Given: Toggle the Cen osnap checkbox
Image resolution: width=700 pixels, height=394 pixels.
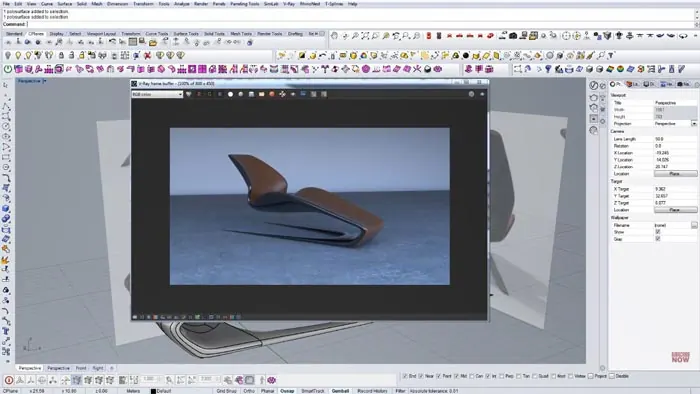Looking at the screenshot, I should [x=472, y=376].
